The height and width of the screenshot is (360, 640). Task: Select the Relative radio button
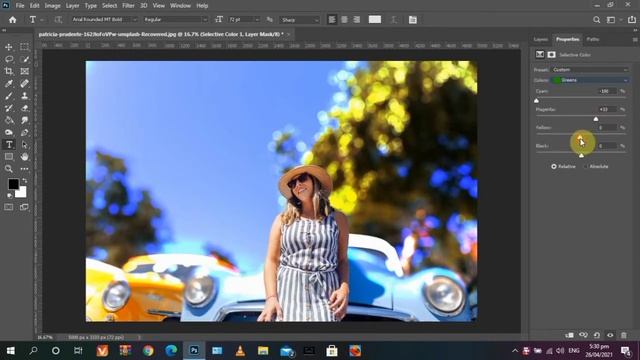[554, 167]
